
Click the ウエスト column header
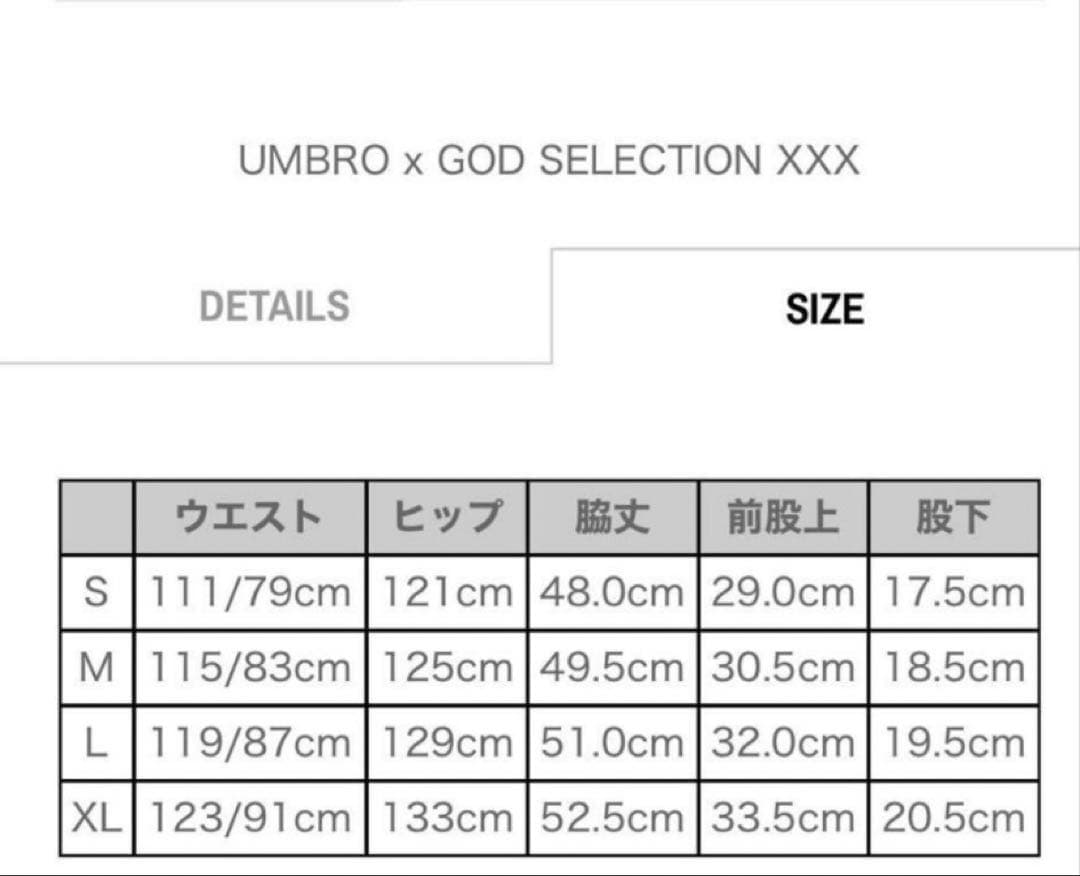coord(248,517)
